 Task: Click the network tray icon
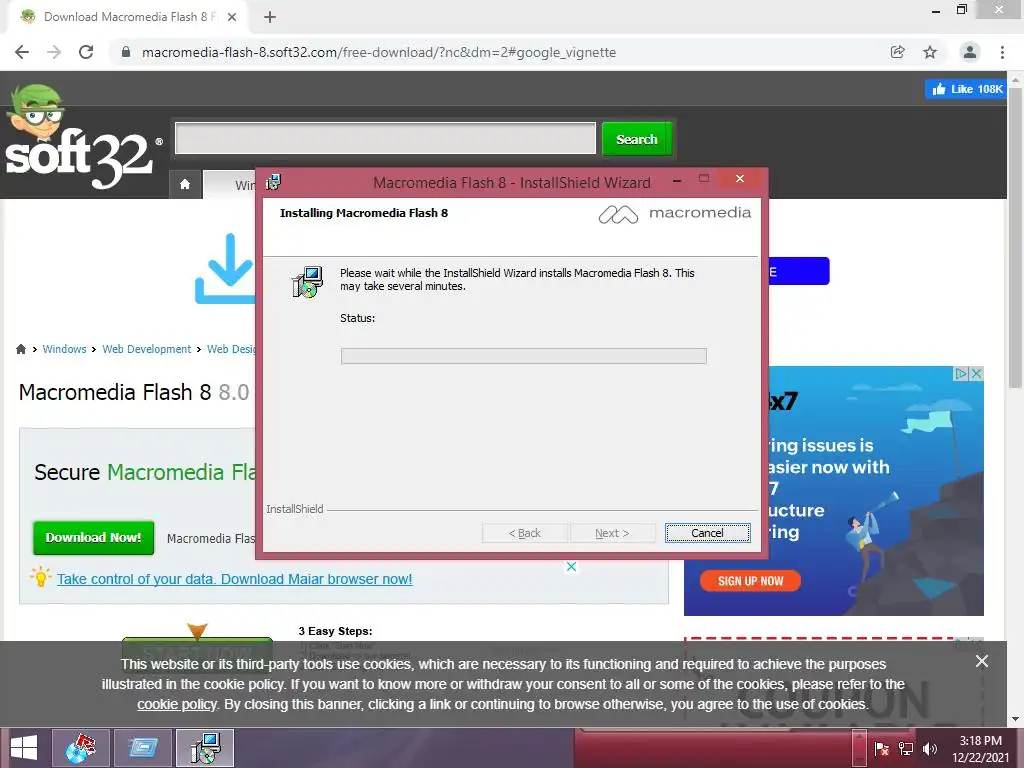[906, 748]
